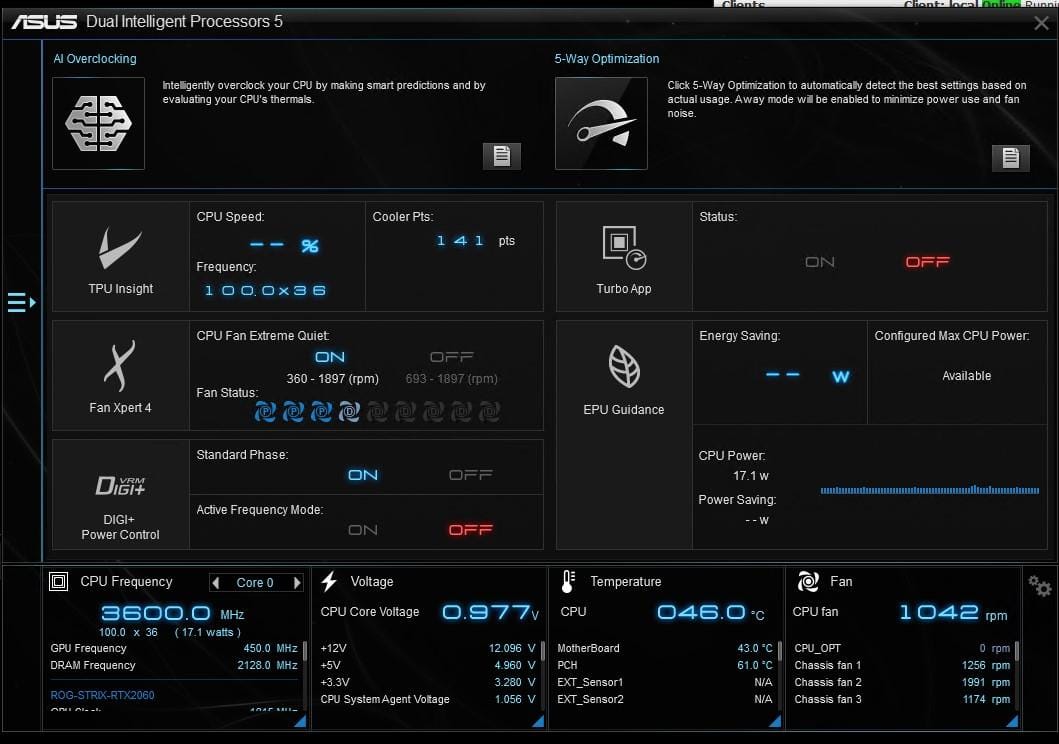The height and width of the screenshot is (744, 1059).
Task: Launch 5-Way Optimization gauge icon
Action: [601, 124]
